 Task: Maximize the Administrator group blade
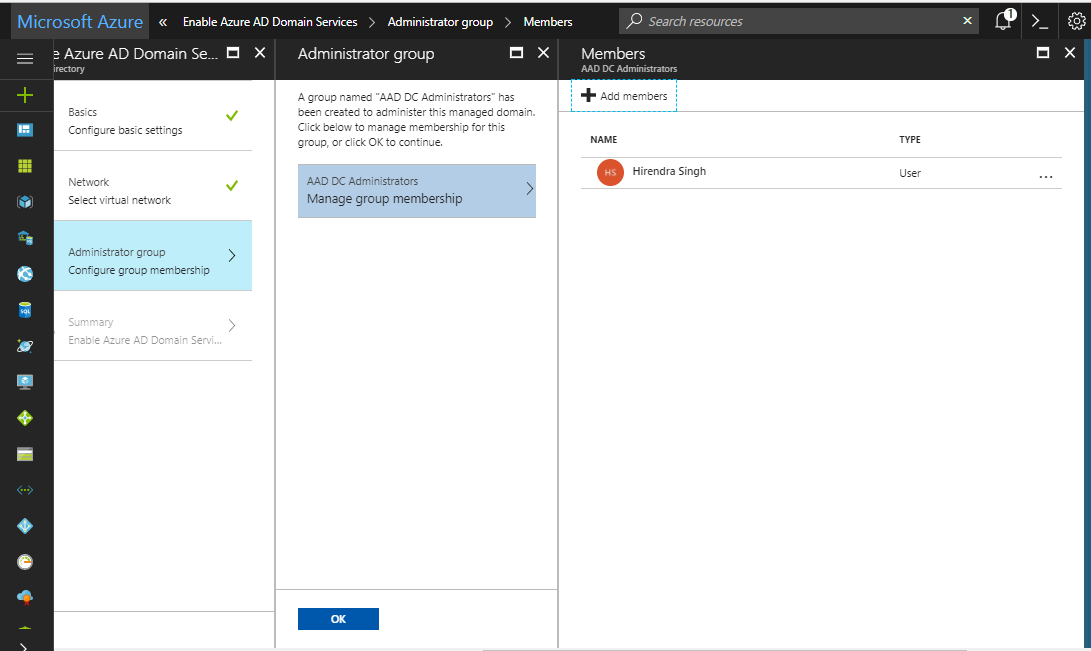click(x=516, y=53)
